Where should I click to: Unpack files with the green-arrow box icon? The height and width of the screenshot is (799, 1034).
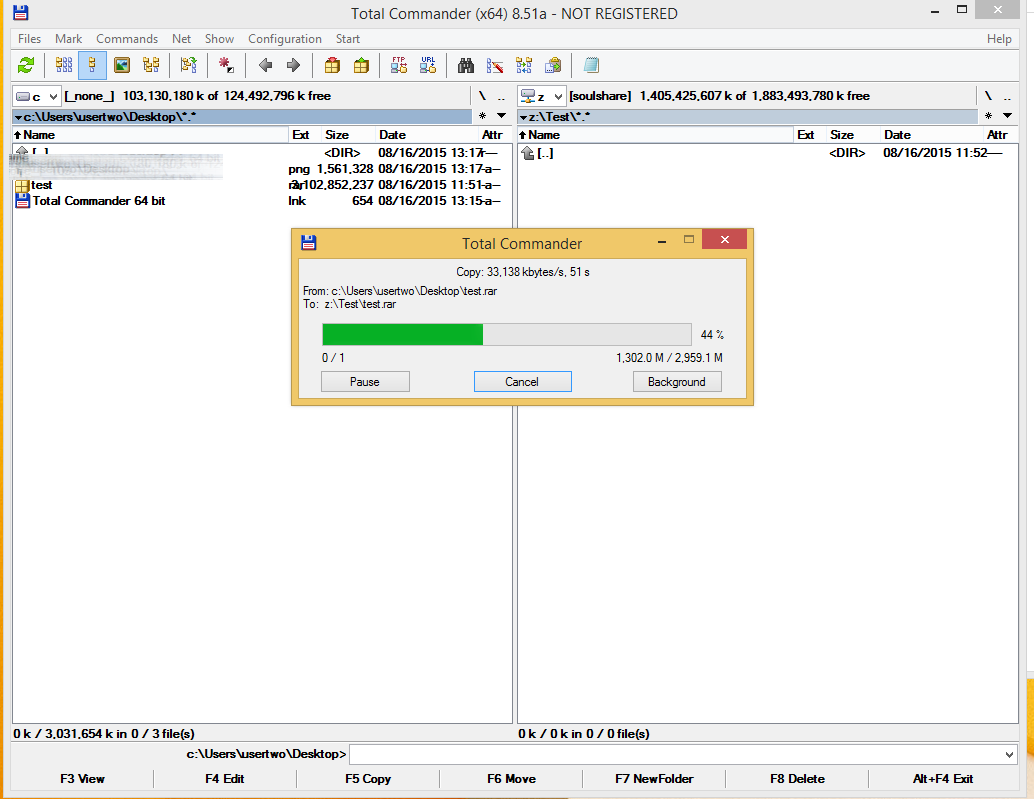pyautogui.click(x=361, y=65)
